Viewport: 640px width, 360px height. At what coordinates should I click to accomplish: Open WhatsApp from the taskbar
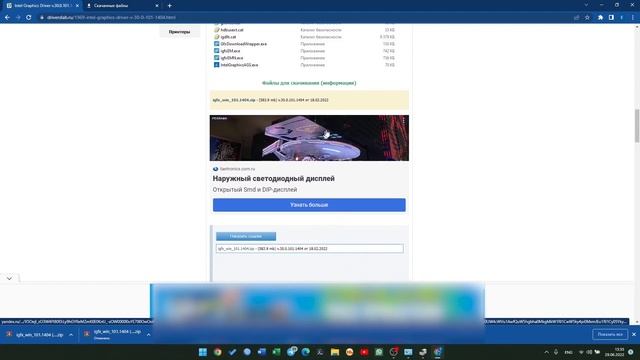(379, 352)
